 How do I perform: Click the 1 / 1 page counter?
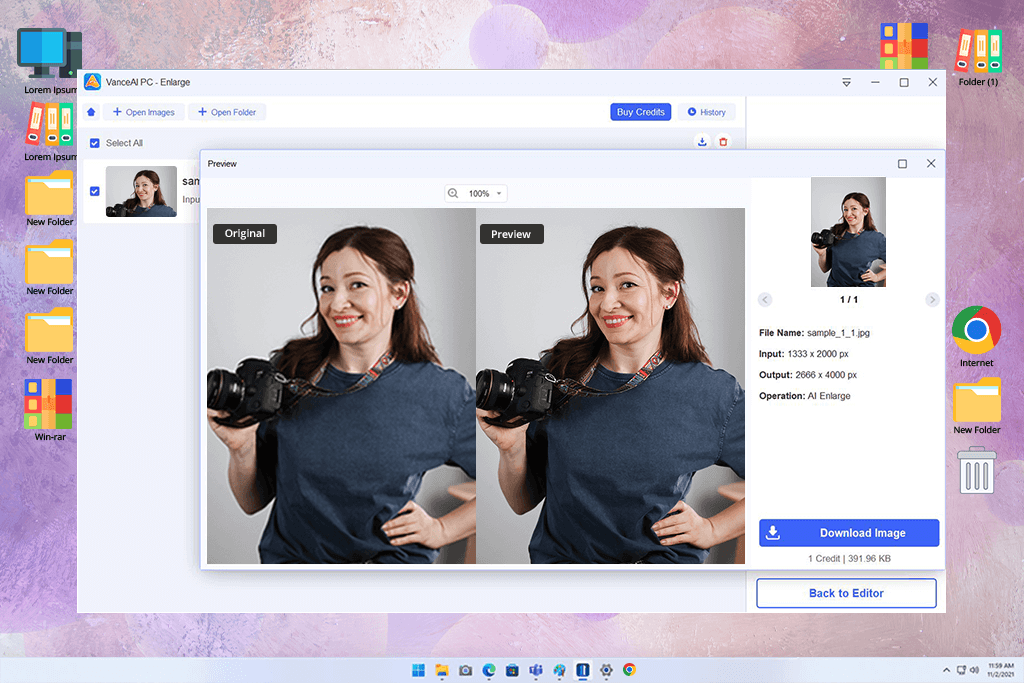click(848, 300)
